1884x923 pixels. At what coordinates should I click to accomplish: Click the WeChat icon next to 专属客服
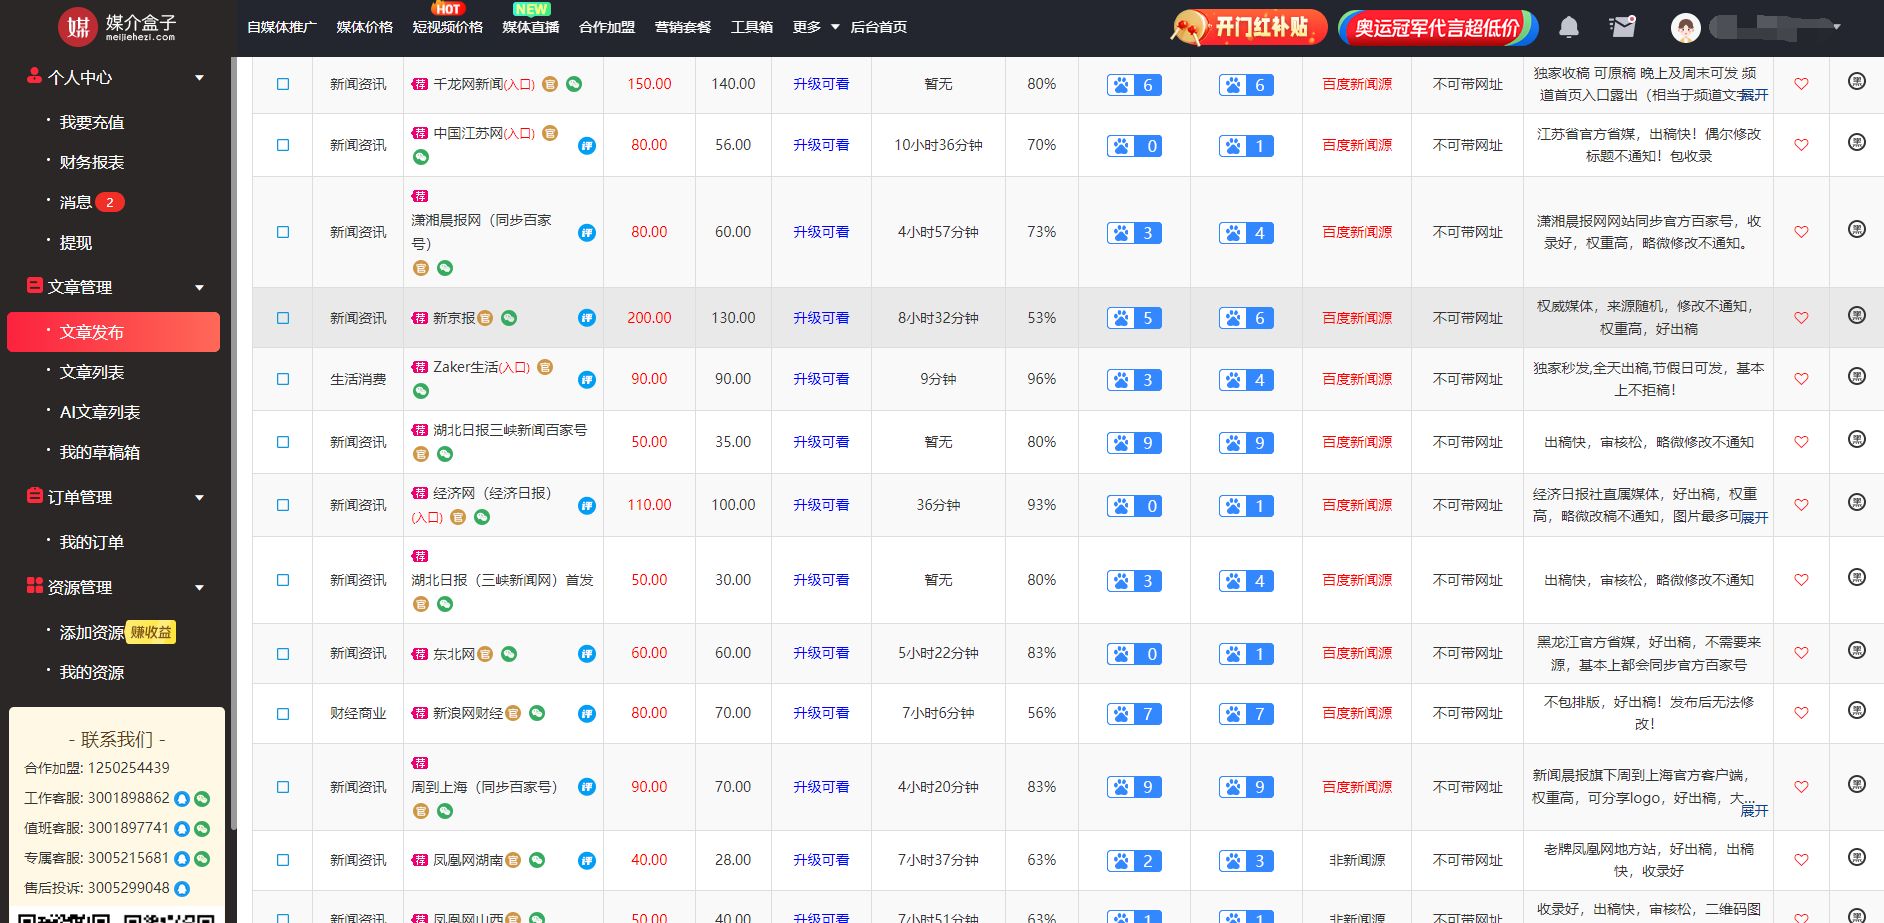pyautogui.click(x=202, y=859)
